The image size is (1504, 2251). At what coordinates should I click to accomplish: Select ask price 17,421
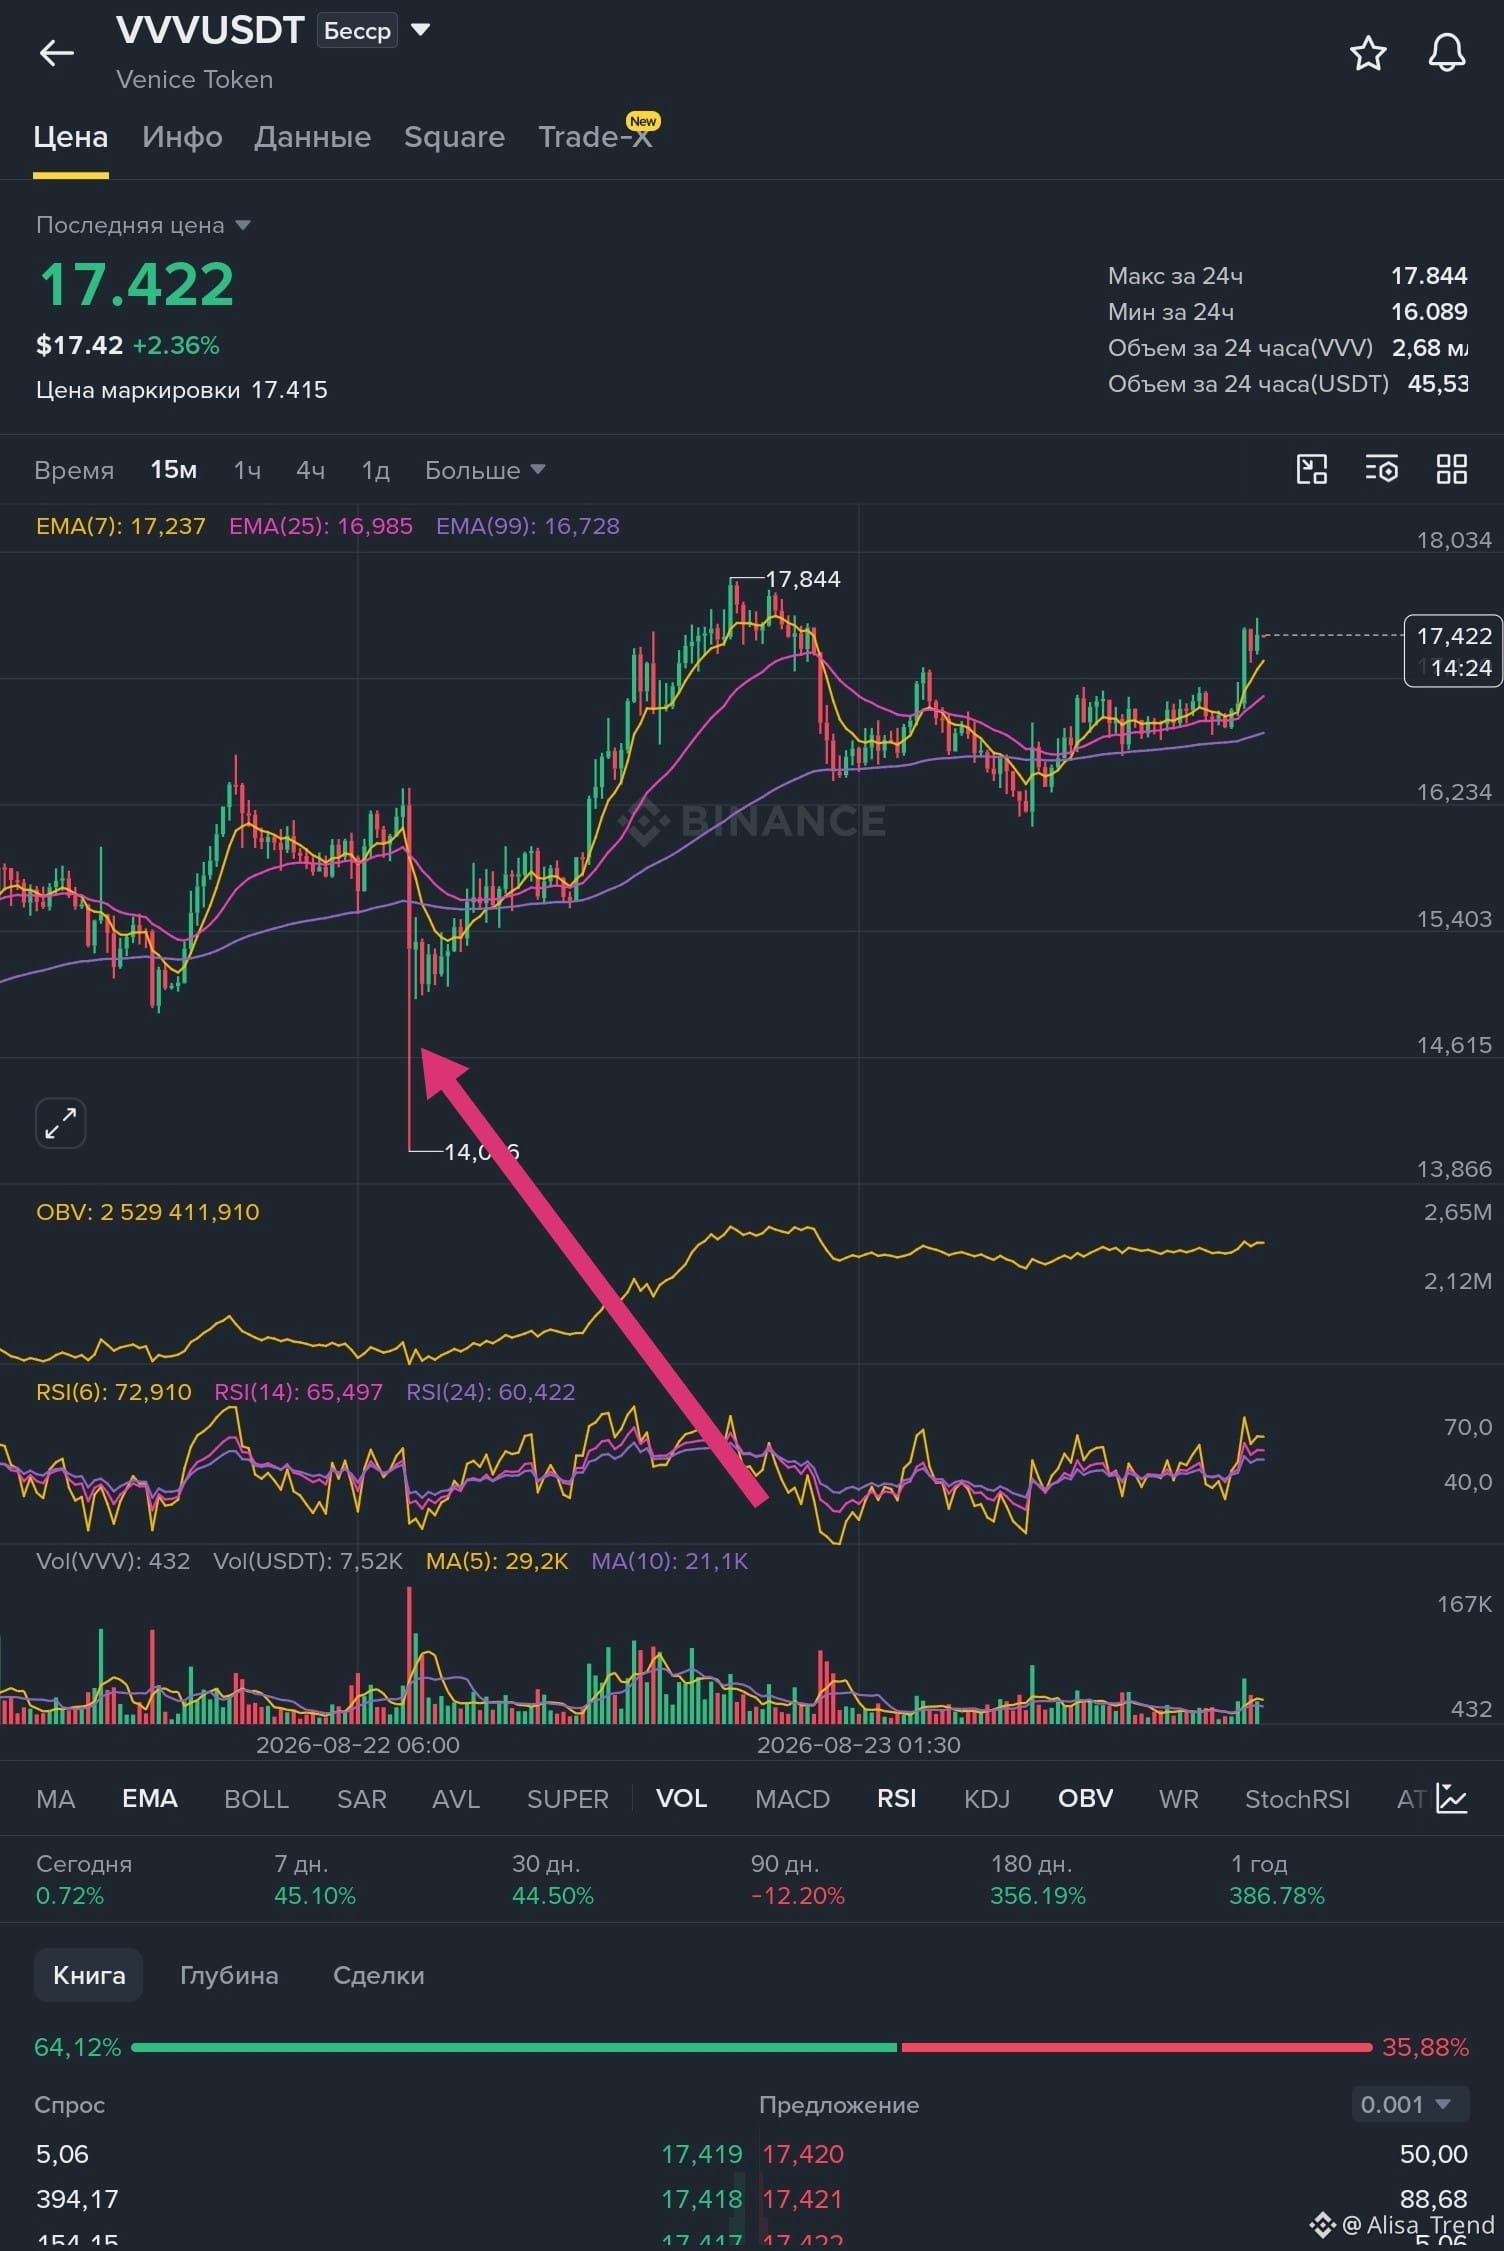pyautogui.click(x=802, y=2199)
